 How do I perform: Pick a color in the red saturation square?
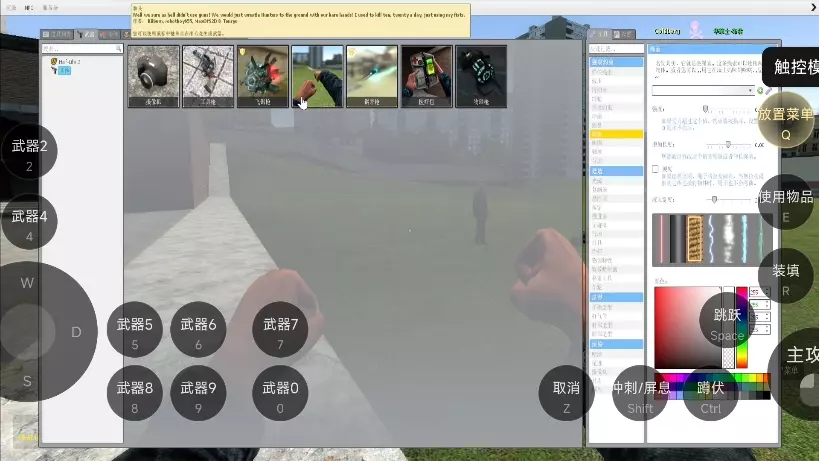point(687,327)
